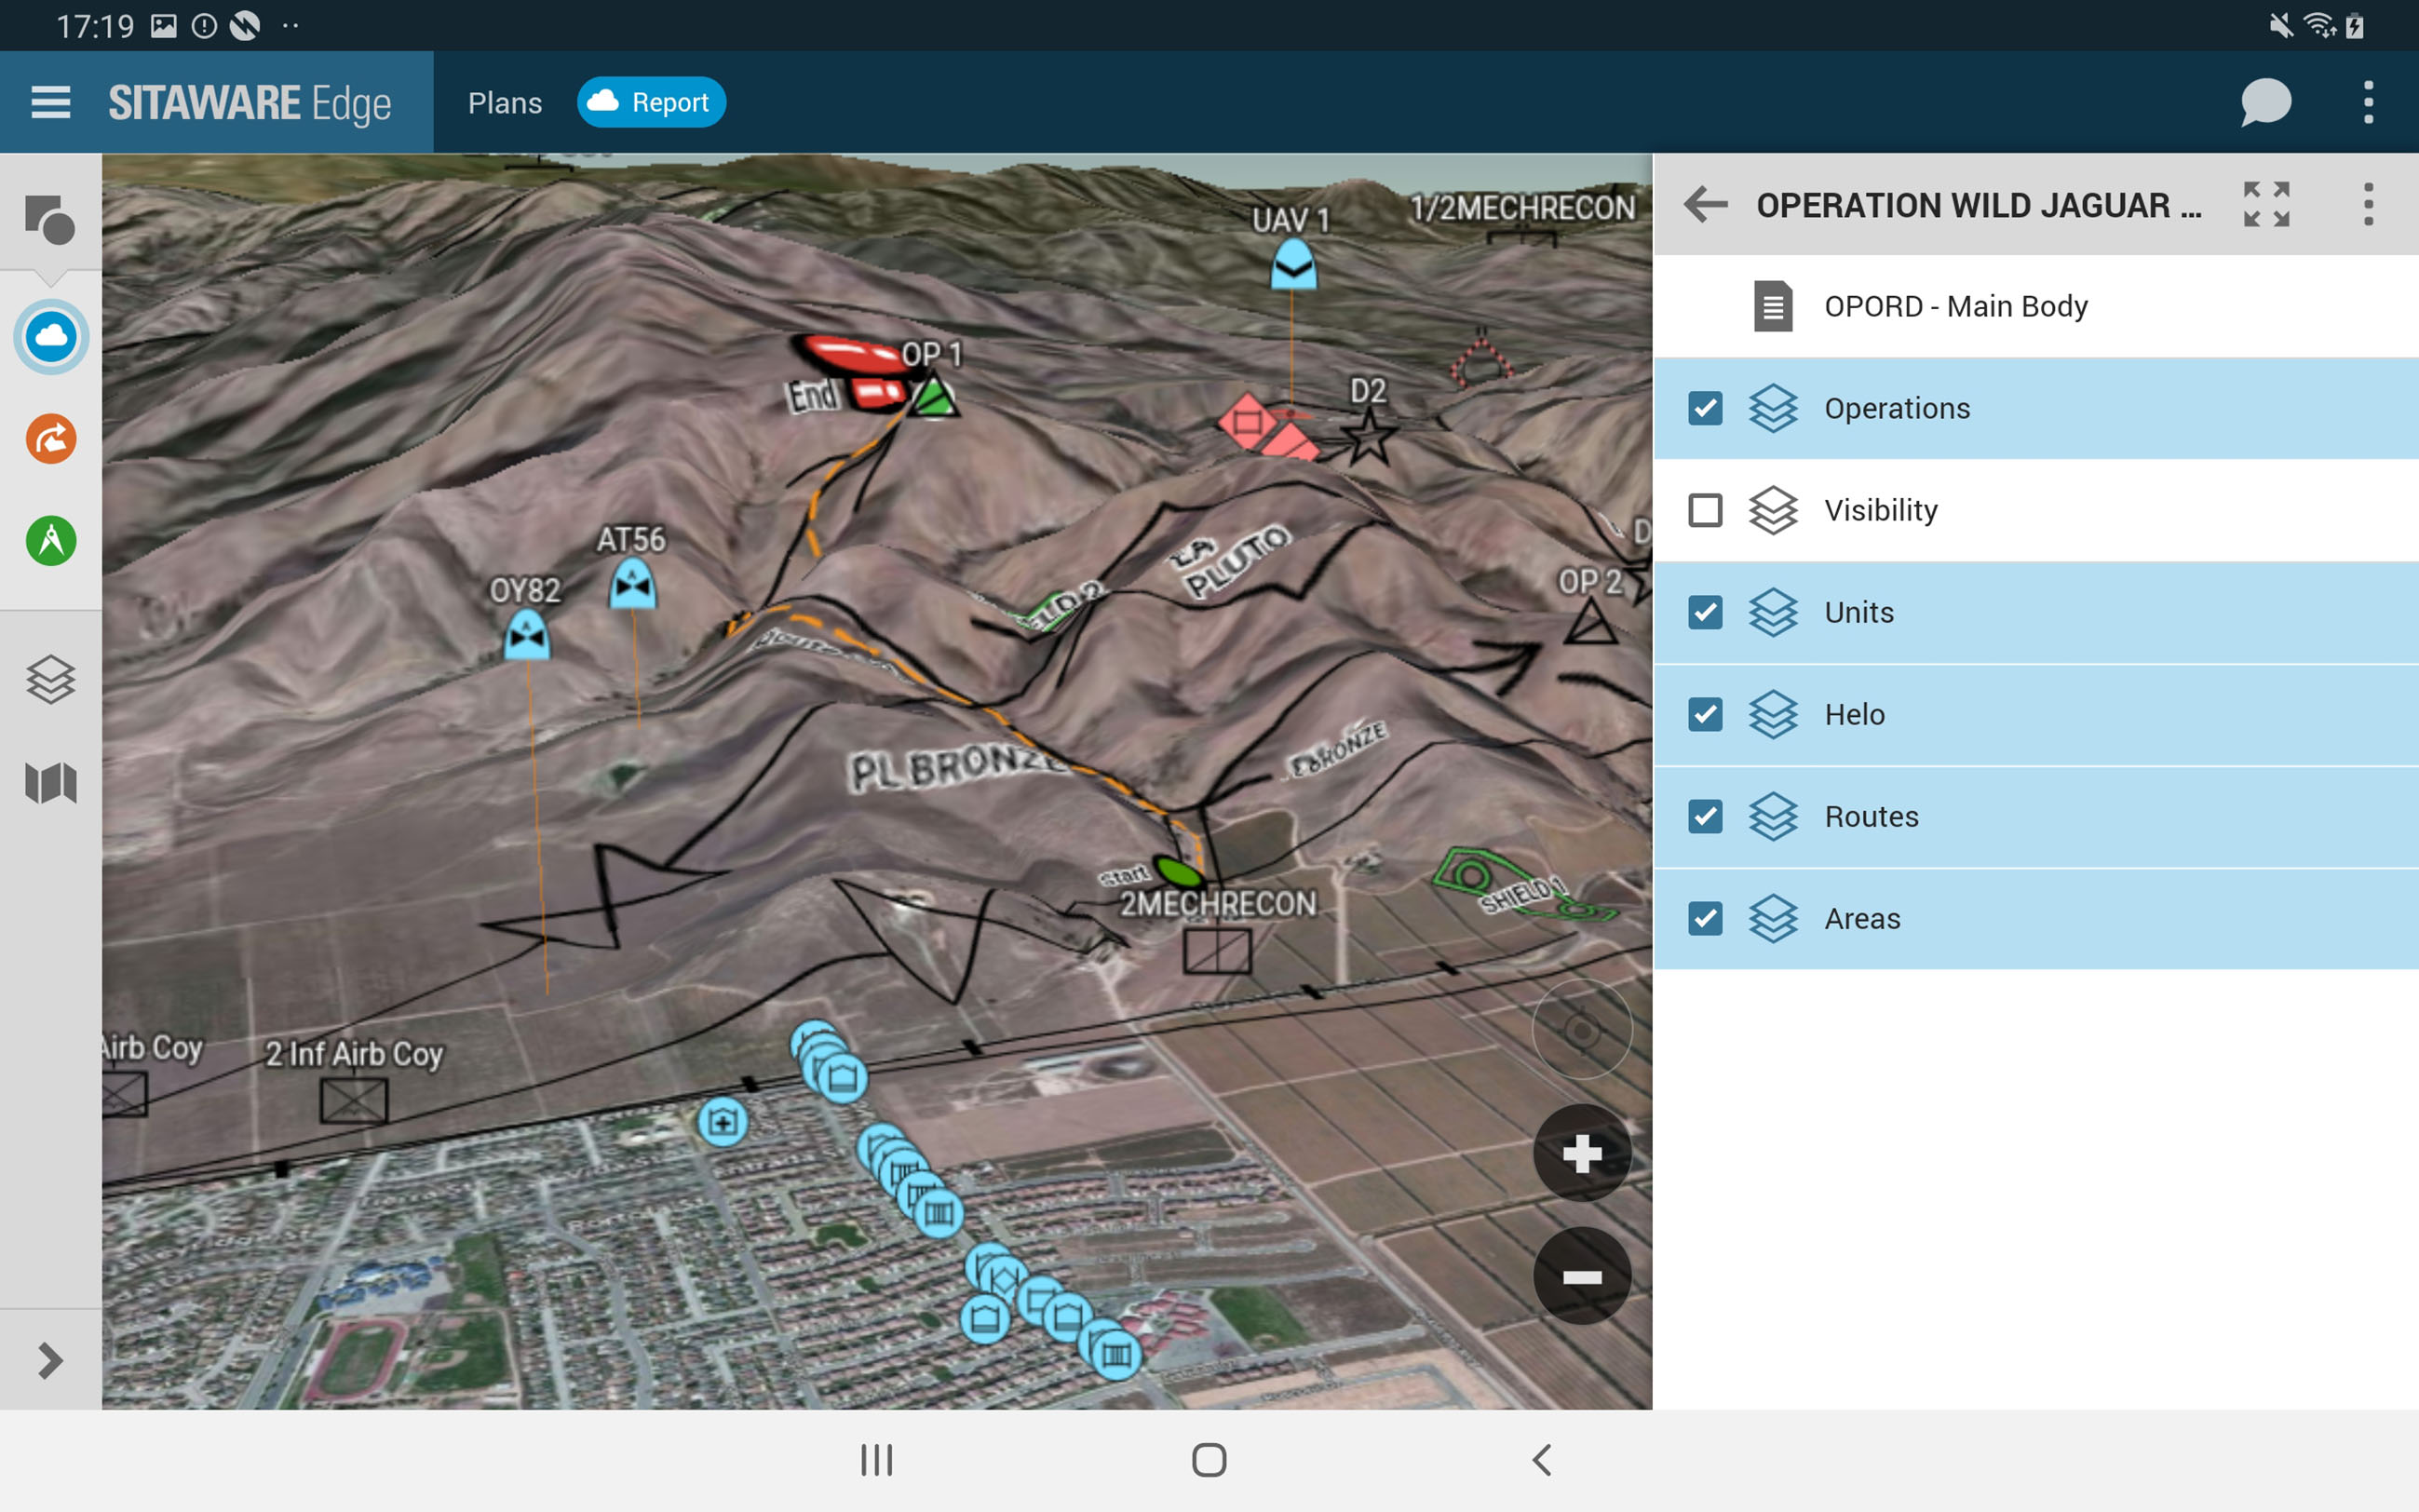Open the OPORD - Main Body document
The width and height of the screenshot is (2419, 1512).
2036,306
